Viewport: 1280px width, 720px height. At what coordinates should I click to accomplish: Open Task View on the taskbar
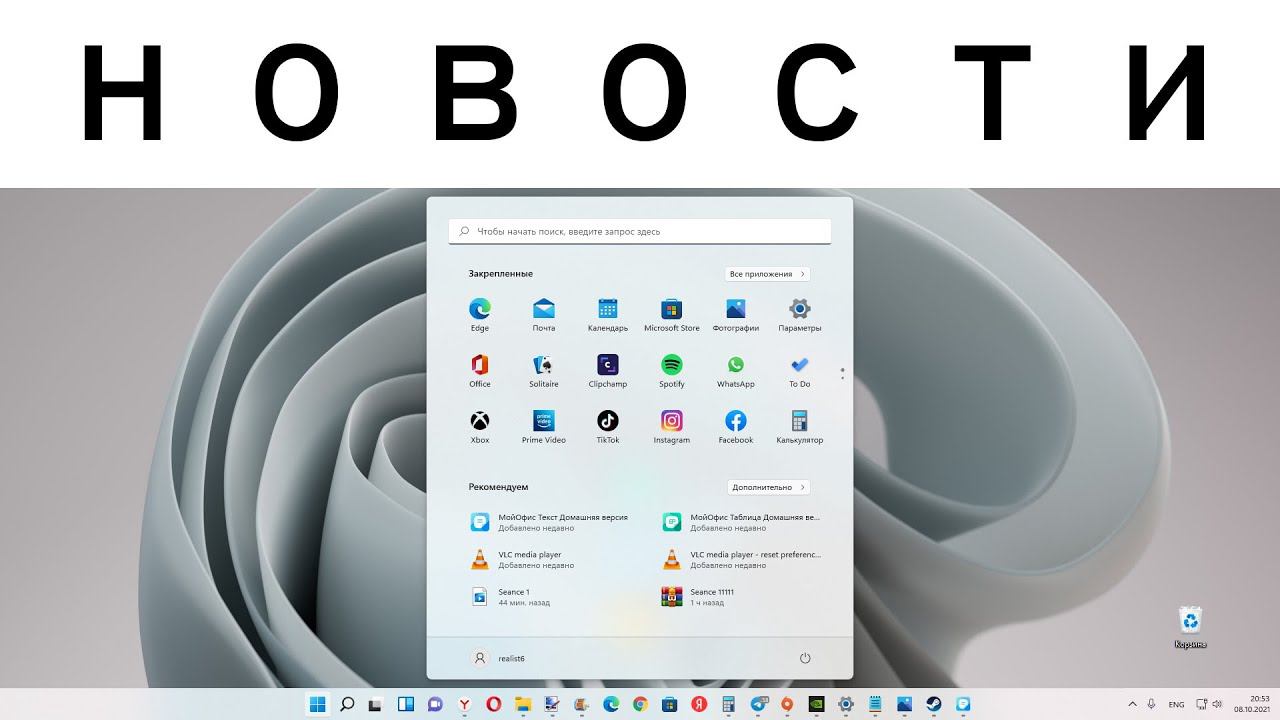[x=376, y=704]
